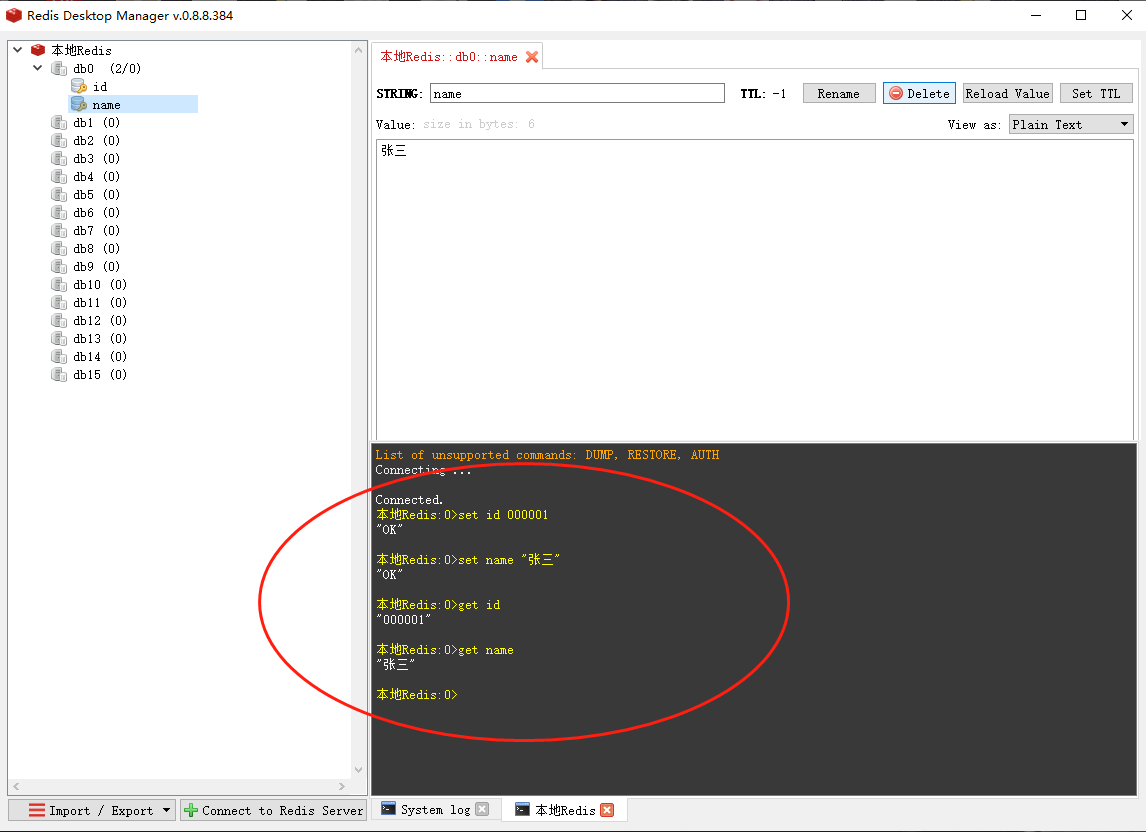The image size is (1146, 832).
Task: Click the db13 database icon
Action: 59,339
